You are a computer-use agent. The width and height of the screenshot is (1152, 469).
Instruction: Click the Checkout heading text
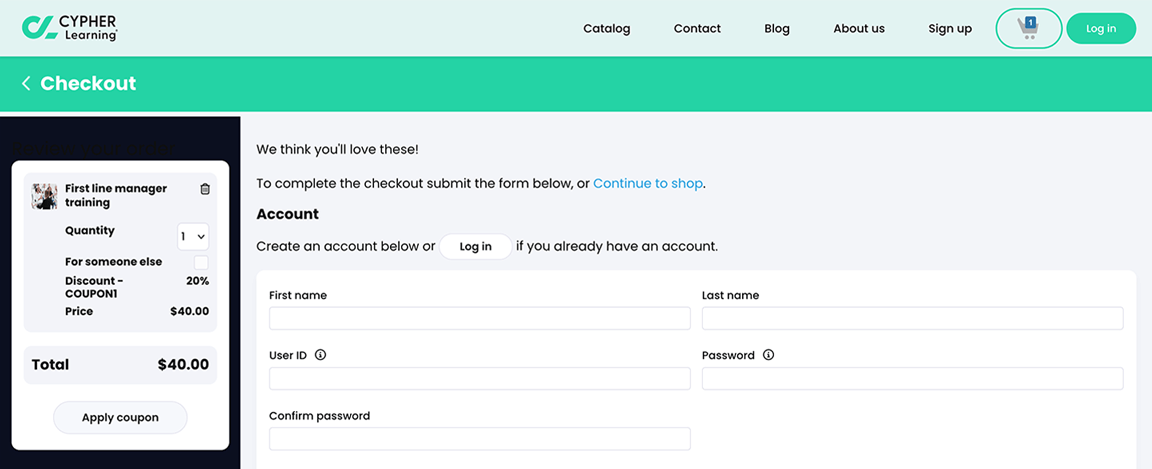pyautogui.click(x=88, y=84)
